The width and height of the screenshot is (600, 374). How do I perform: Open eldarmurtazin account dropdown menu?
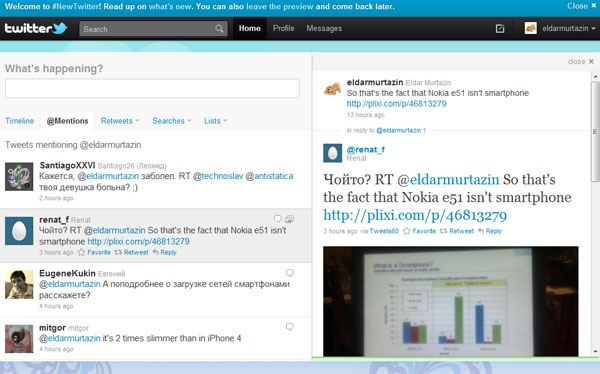point(569,28)
